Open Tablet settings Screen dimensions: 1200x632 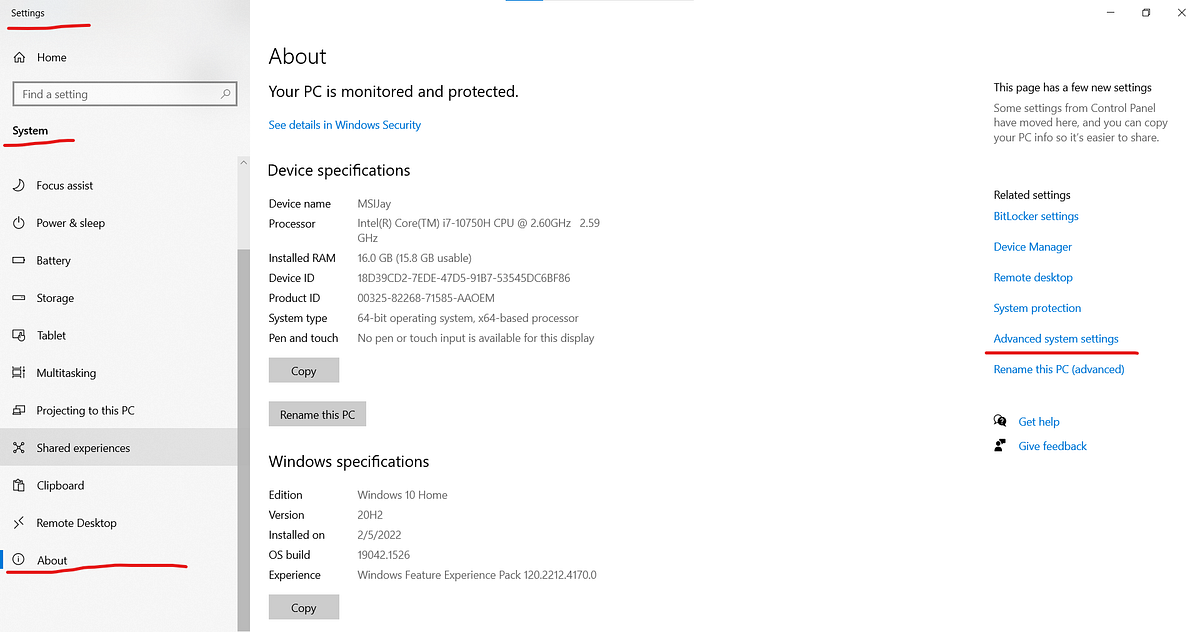[51, 335]
